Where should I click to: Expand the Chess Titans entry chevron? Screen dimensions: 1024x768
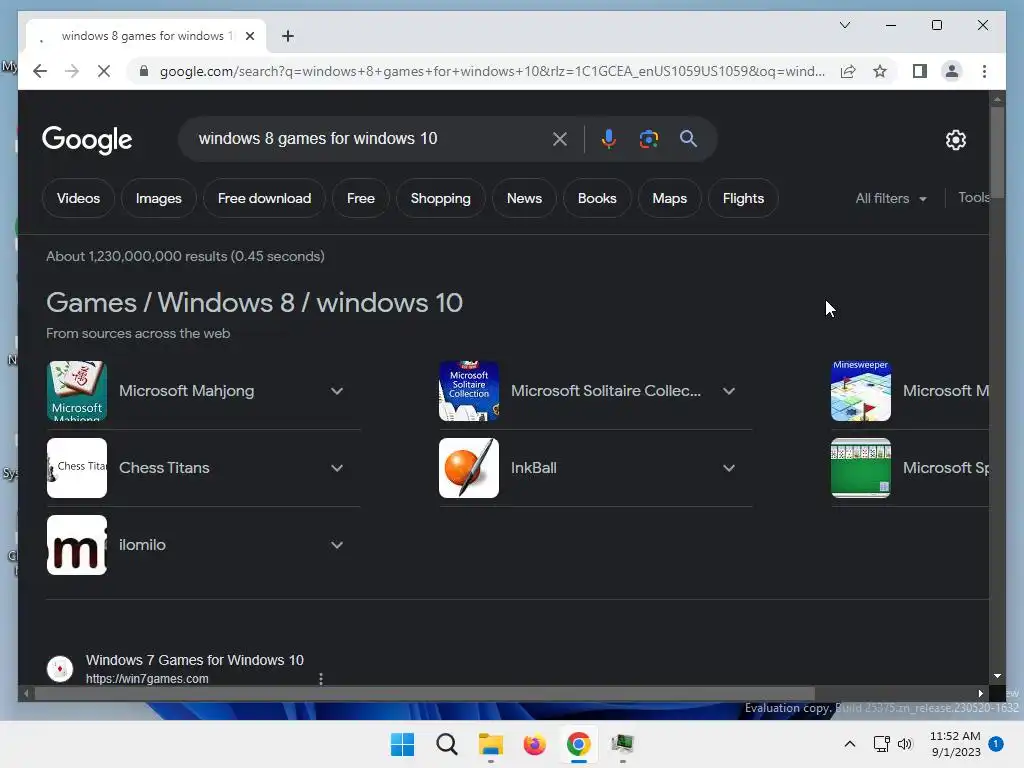(x=336, y=468)
